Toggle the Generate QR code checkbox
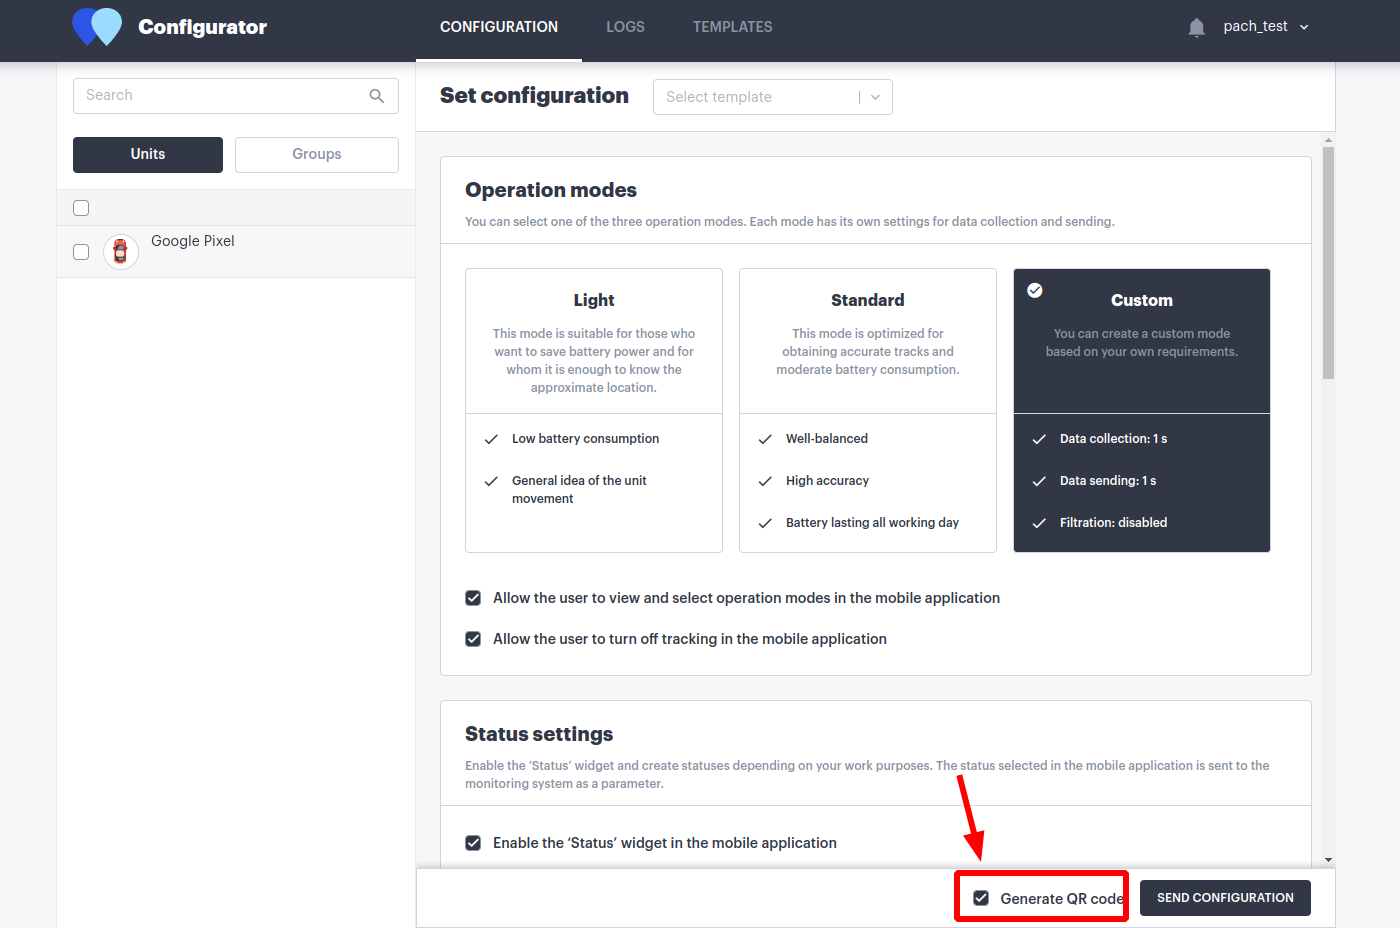 click(981, 898)
